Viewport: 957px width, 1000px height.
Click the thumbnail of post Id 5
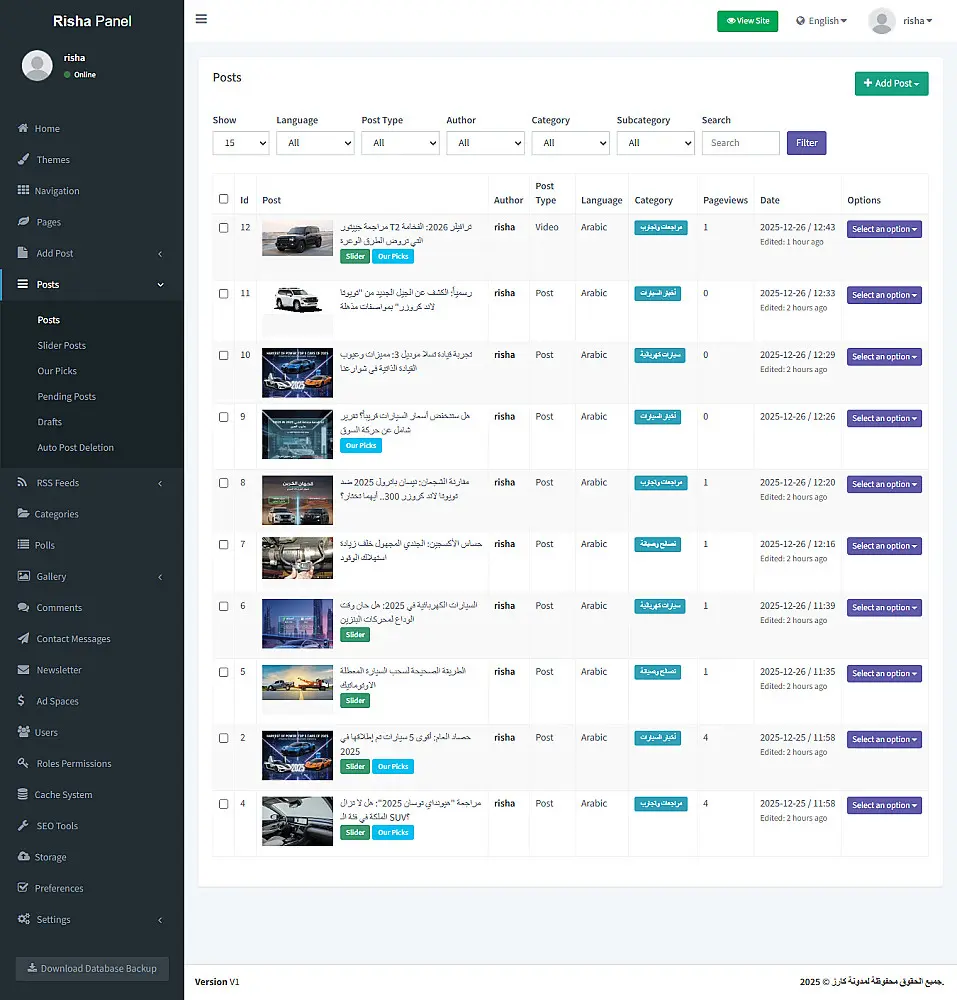[297, 682]
